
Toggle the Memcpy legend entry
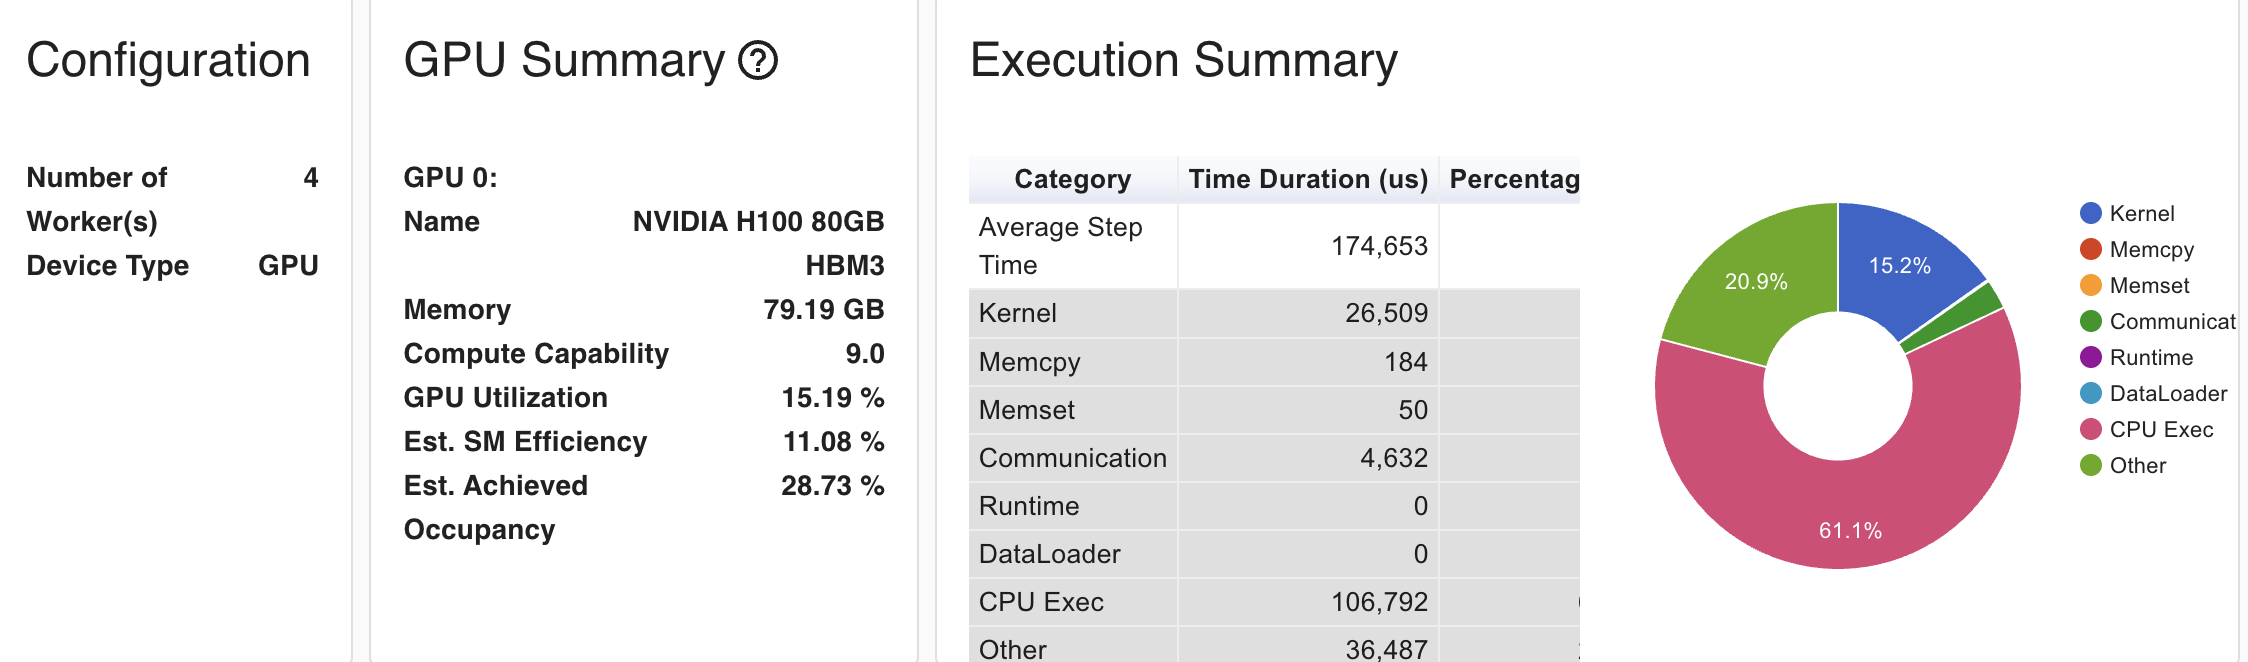click(2150, 249)
